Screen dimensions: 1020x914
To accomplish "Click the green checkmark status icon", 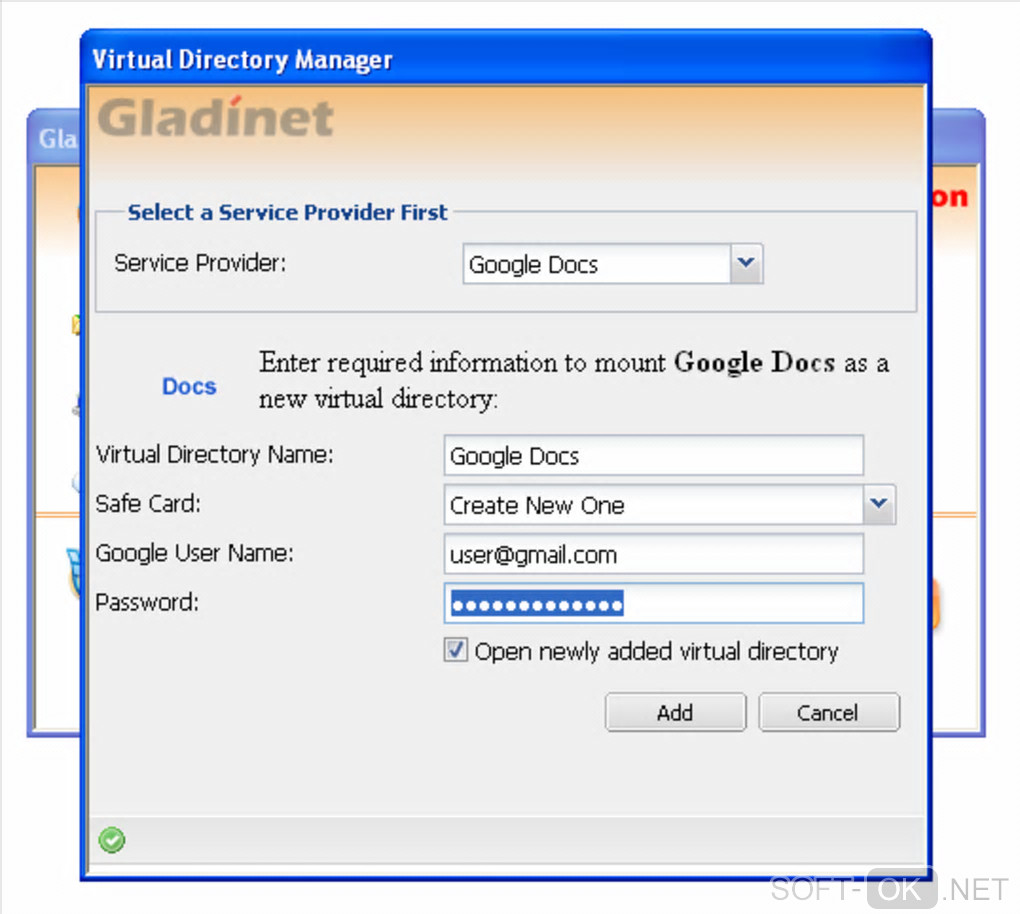I will click(112, 839).
